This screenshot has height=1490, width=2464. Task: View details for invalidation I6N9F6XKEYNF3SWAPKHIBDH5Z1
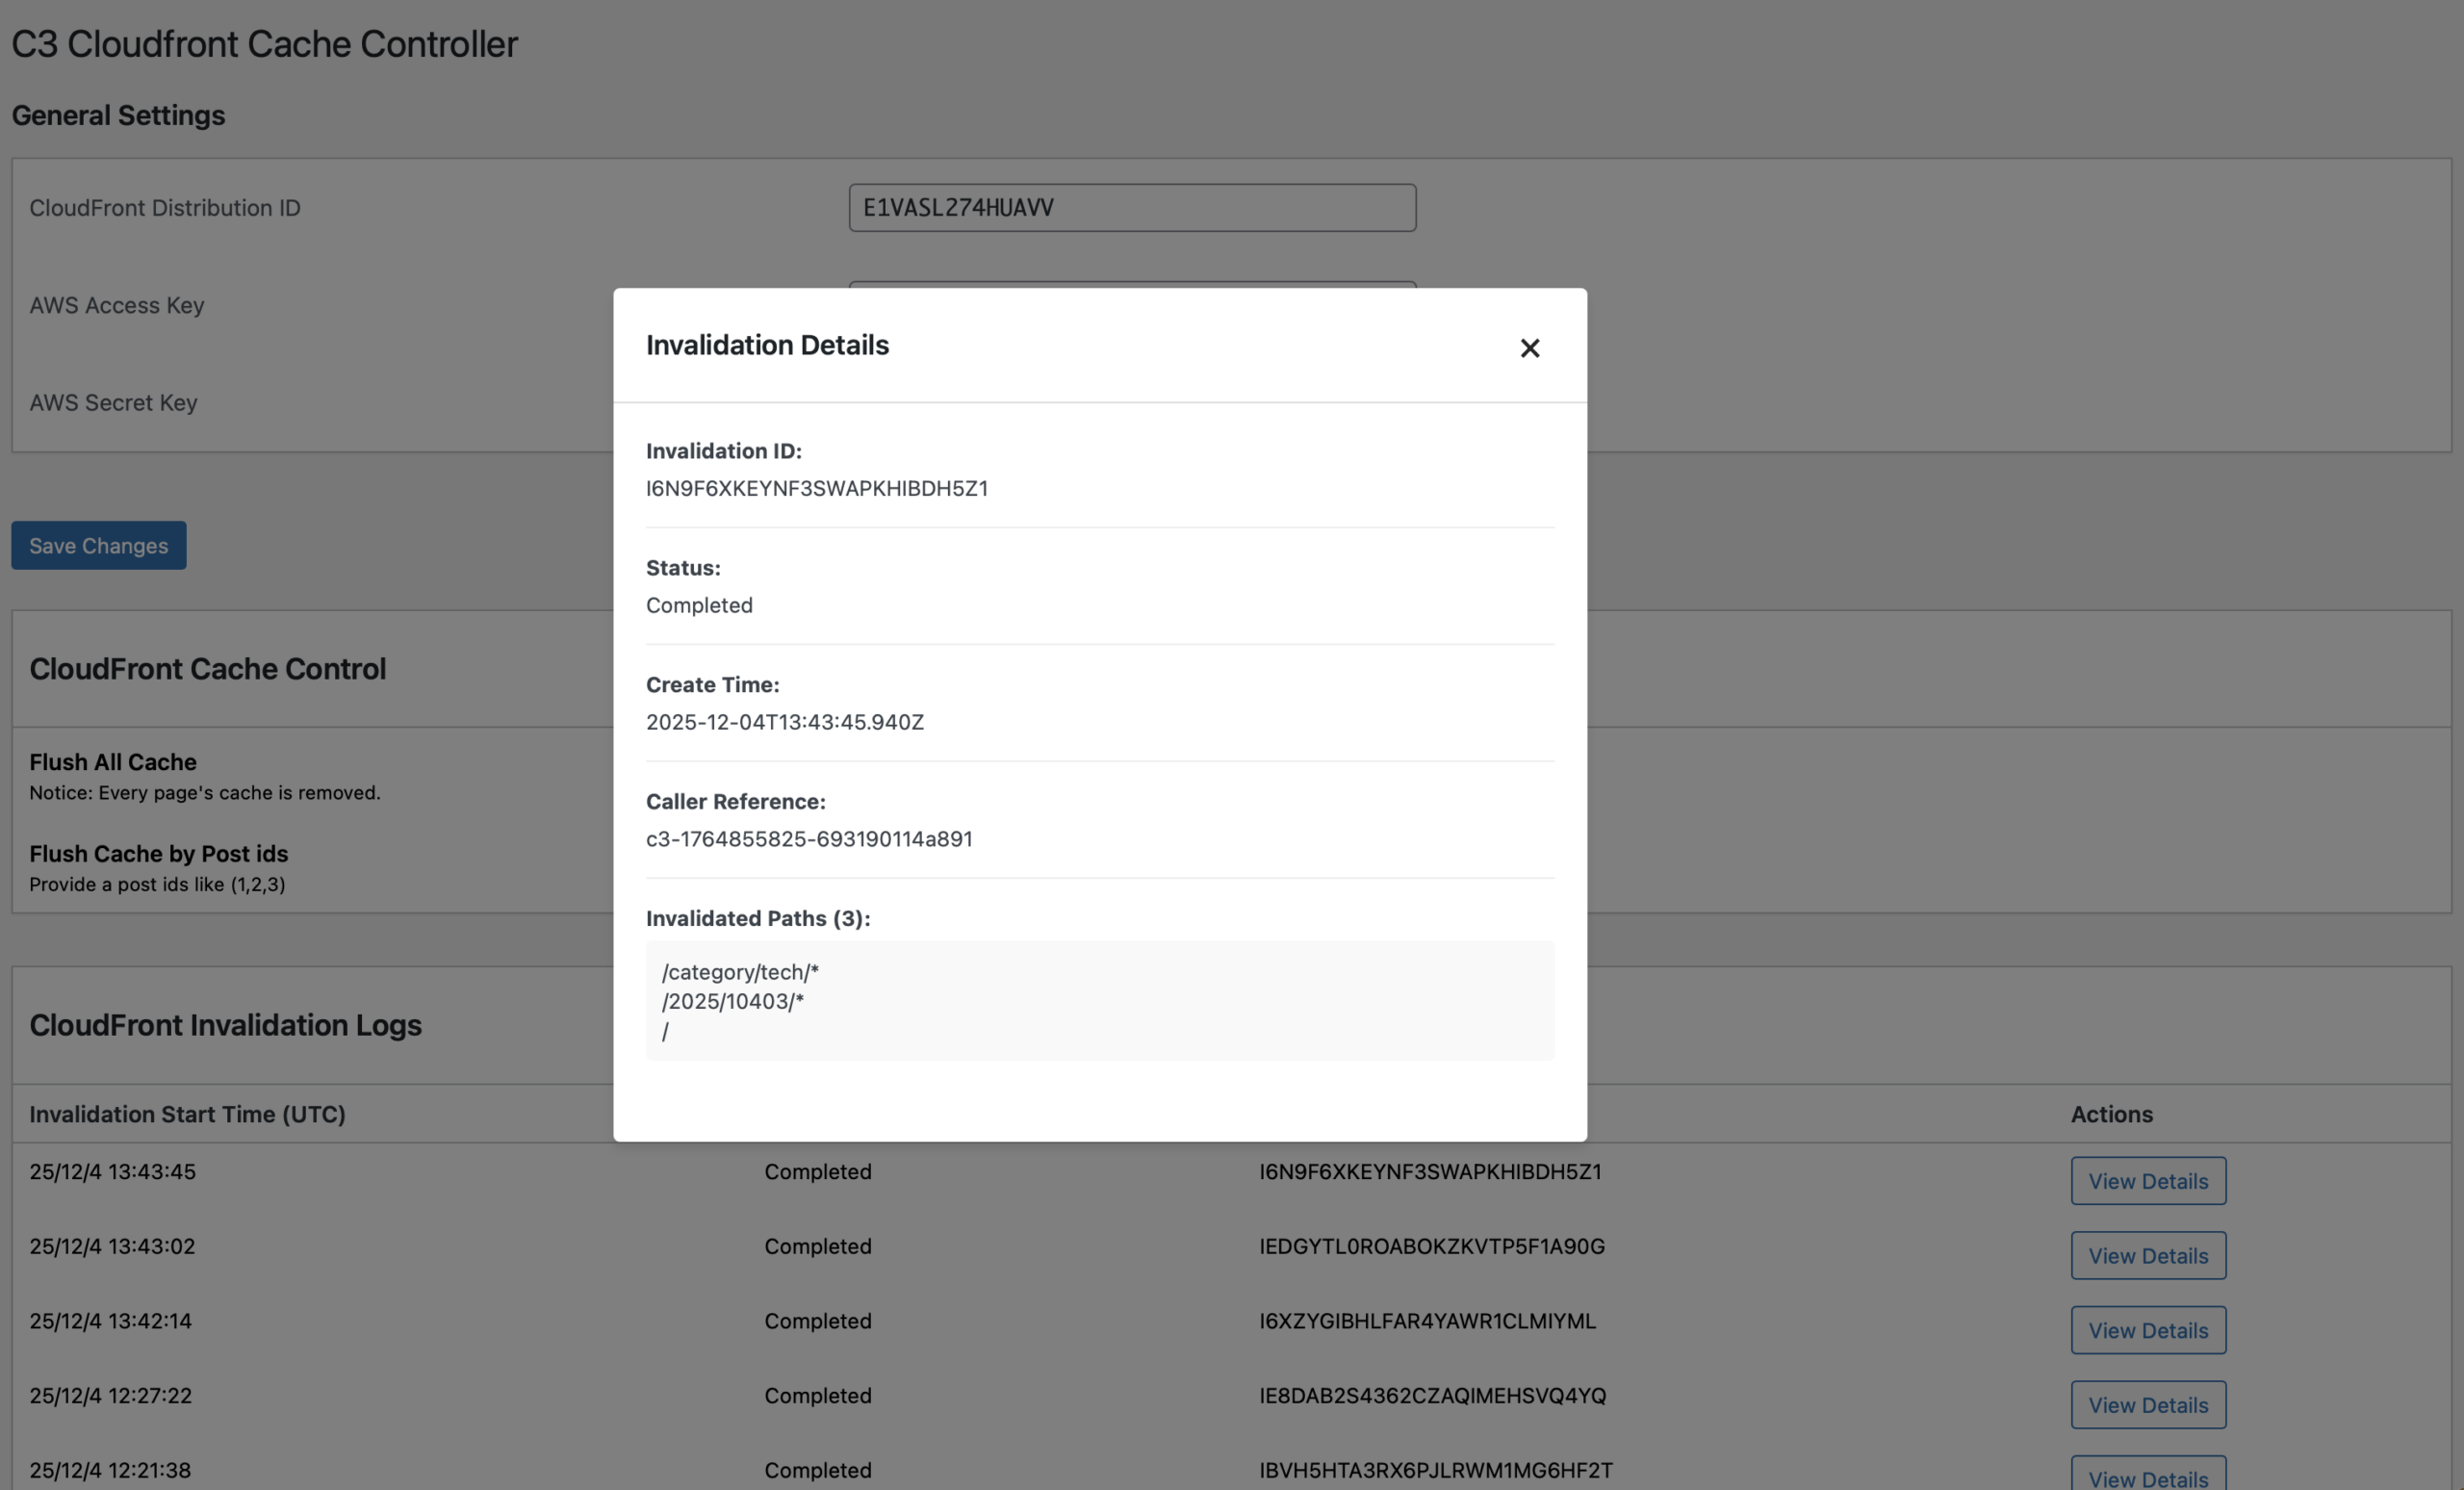(x=2147, y=1181)
